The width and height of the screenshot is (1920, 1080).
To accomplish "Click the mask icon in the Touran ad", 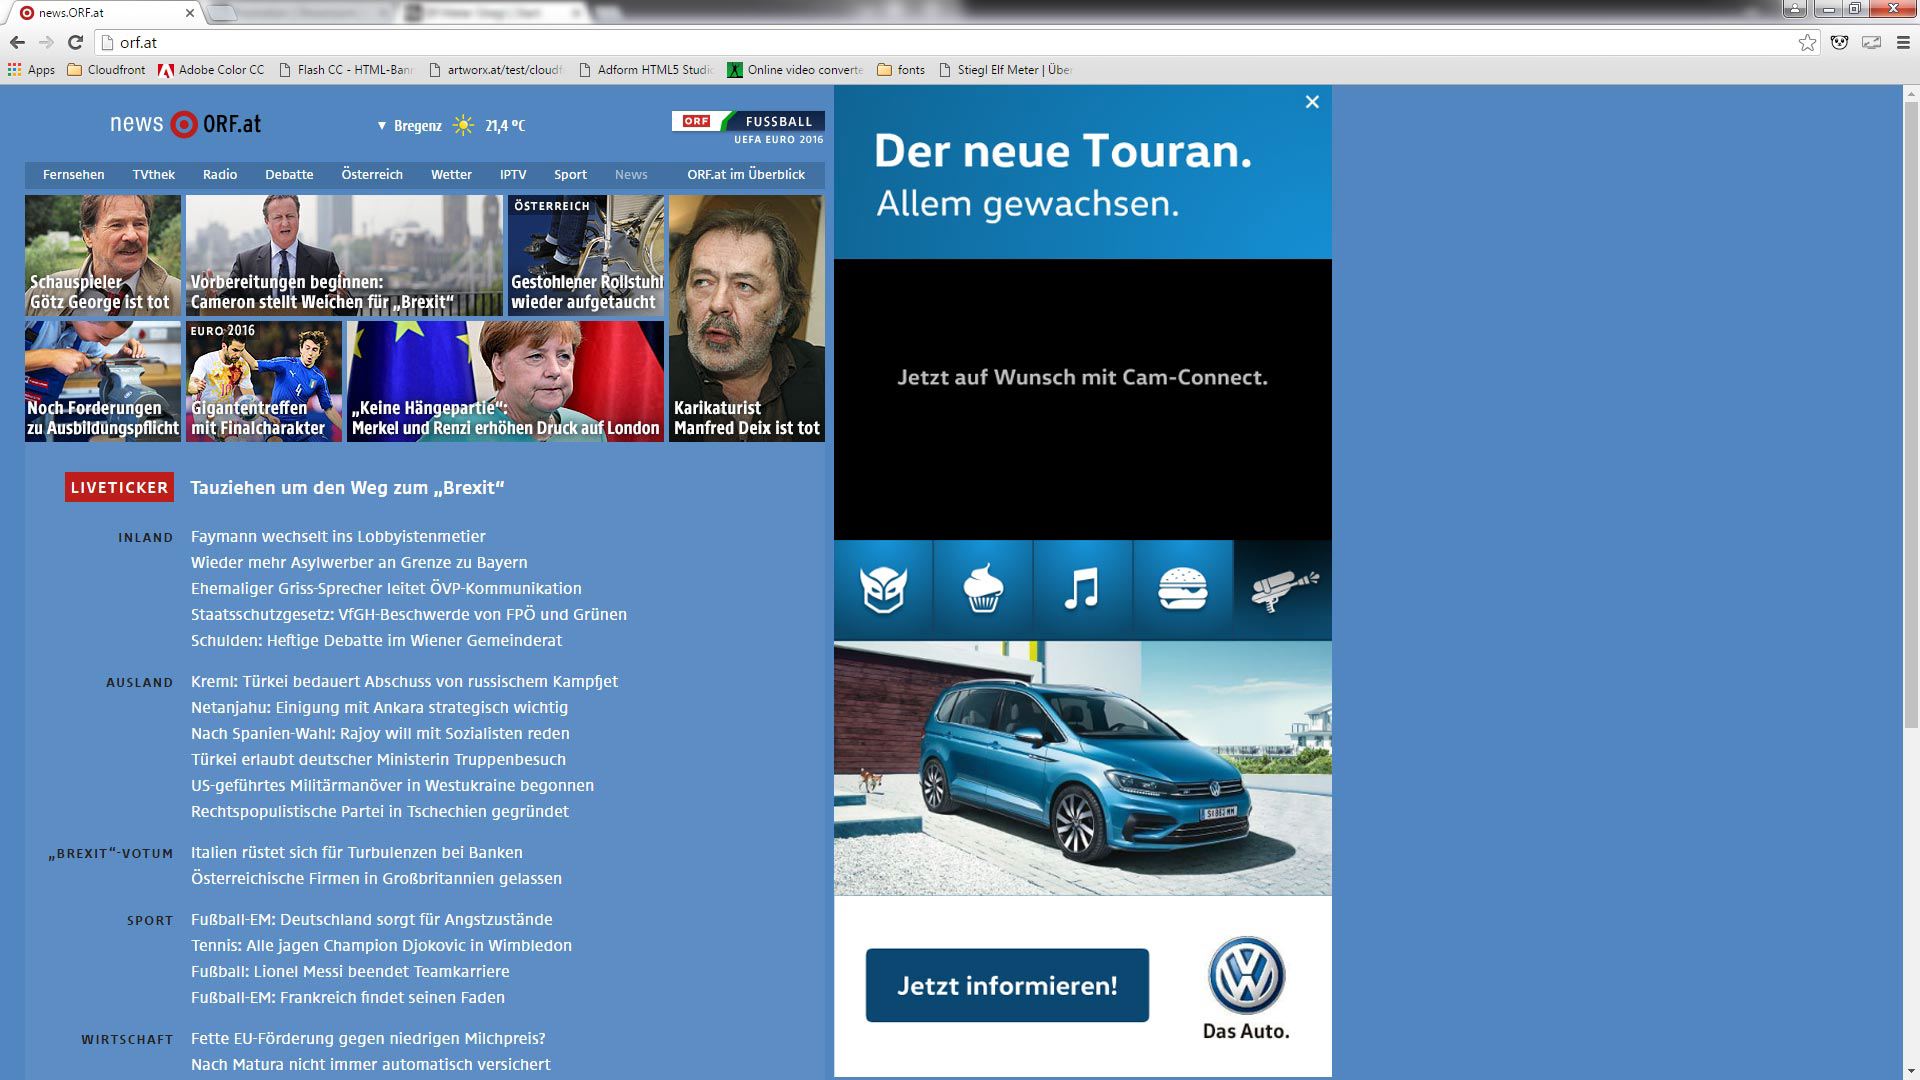I will point(883,589).
